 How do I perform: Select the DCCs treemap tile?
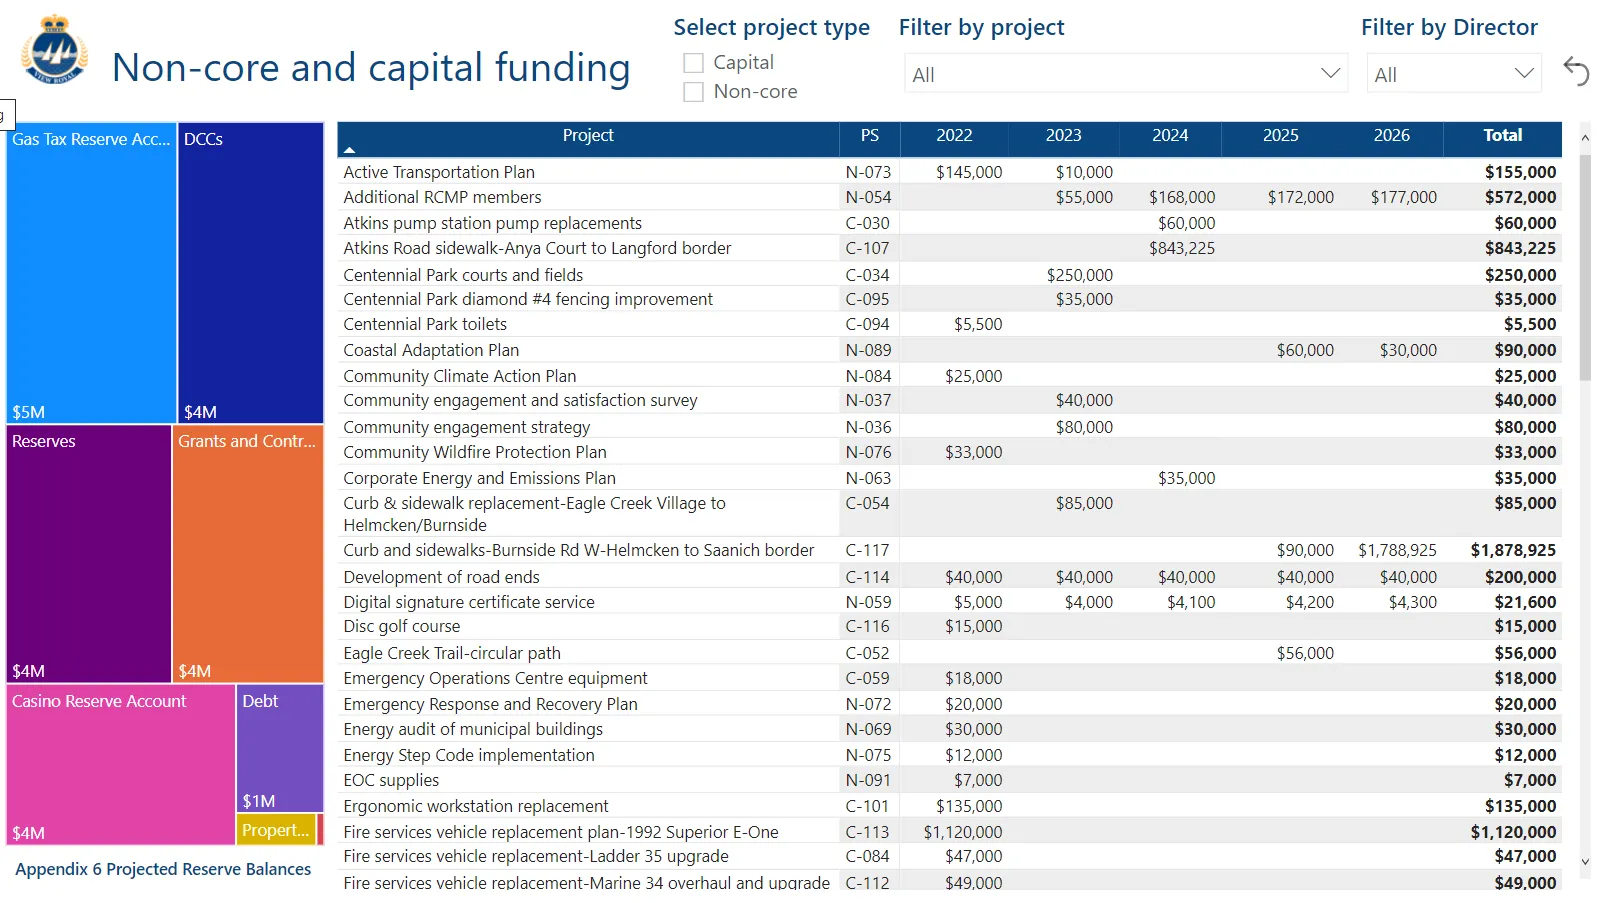click(x=251, y=273)
